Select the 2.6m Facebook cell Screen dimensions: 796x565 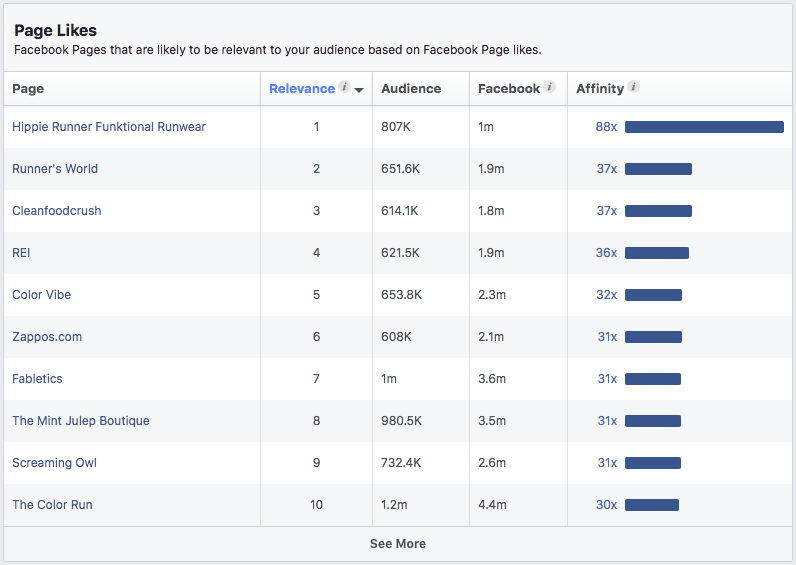[x=492, y=463]
